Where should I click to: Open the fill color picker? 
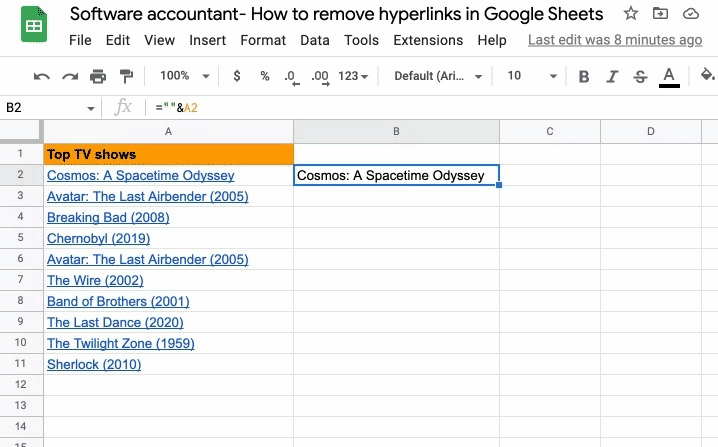coord(708,75)
